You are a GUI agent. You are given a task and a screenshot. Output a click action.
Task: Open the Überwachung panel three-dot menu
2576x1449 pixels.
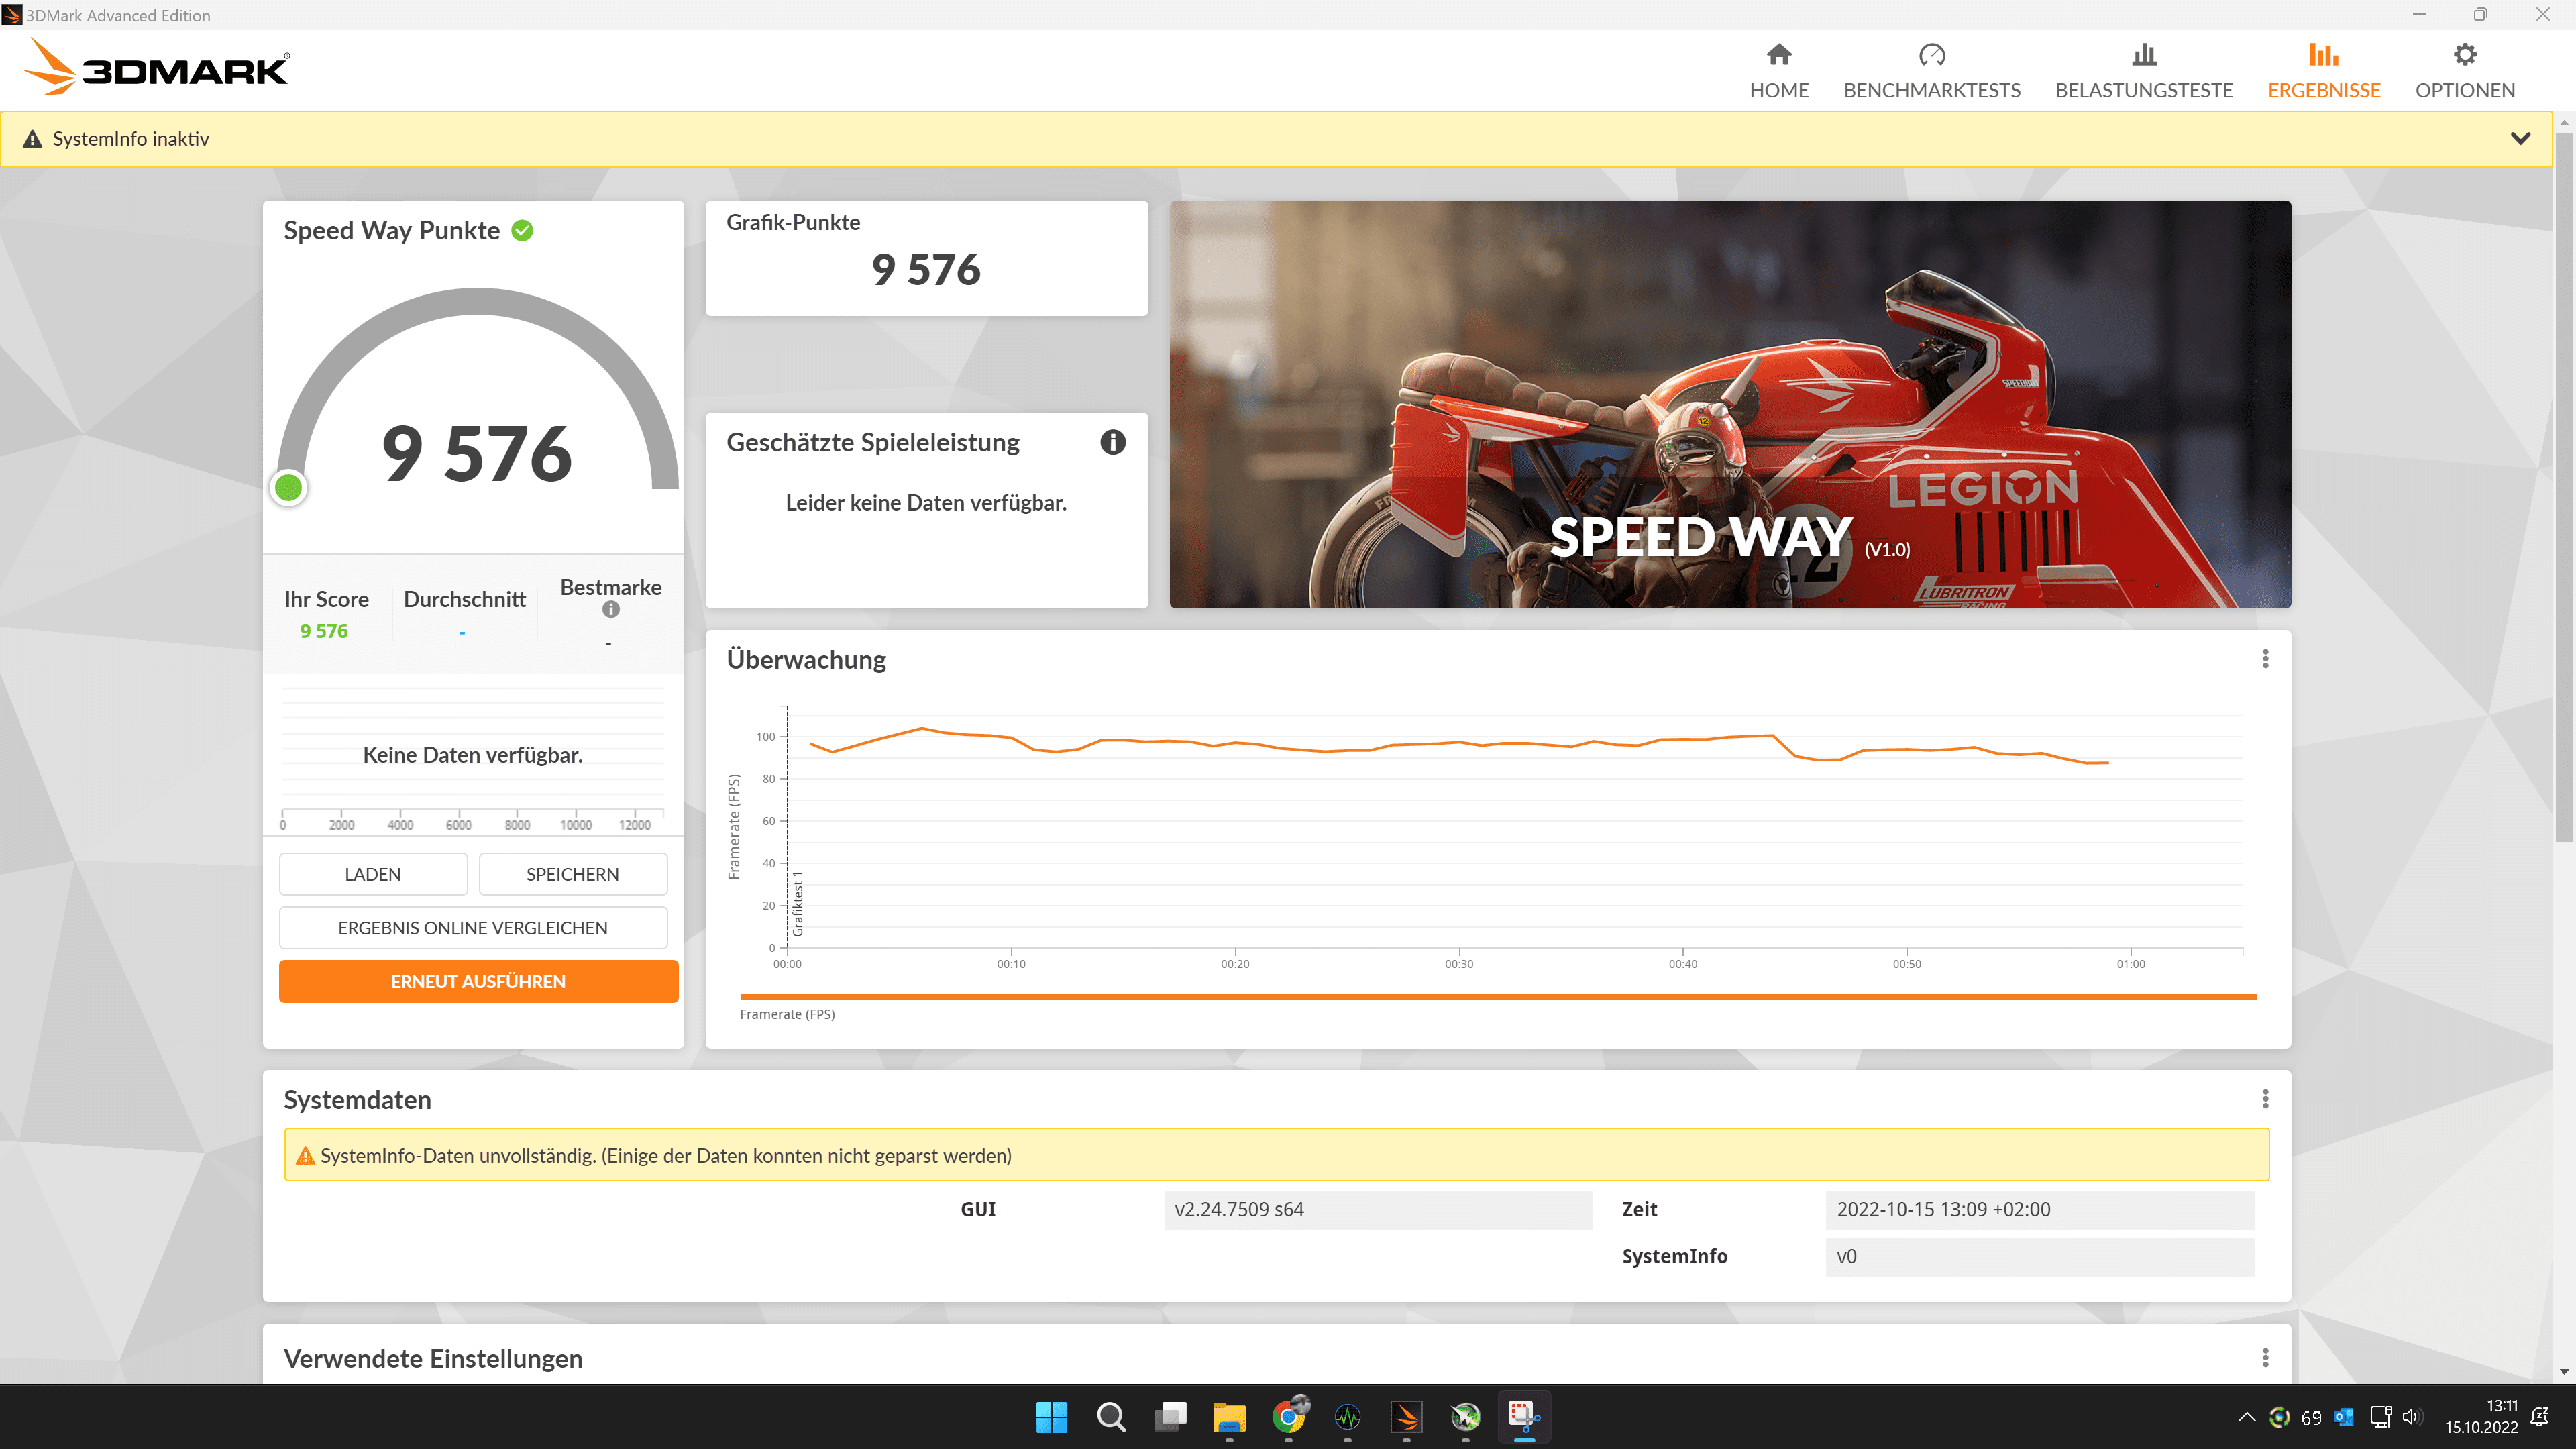click(2265, 659)
